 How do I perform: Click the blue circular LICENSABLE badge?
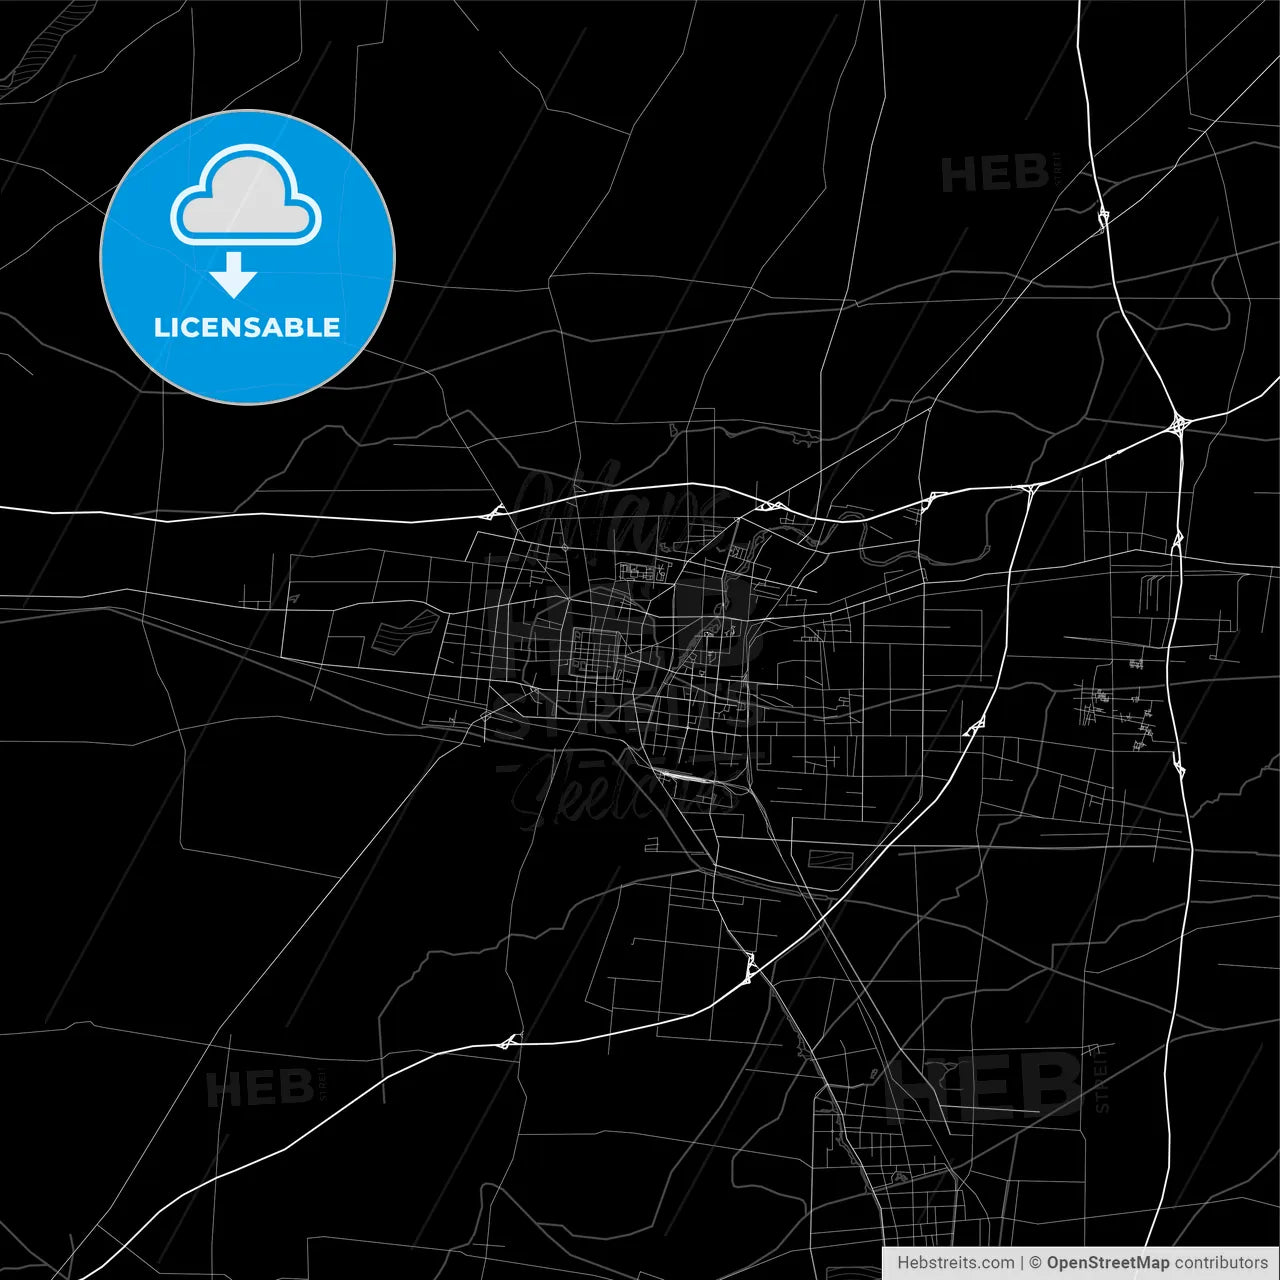point(247,255)
